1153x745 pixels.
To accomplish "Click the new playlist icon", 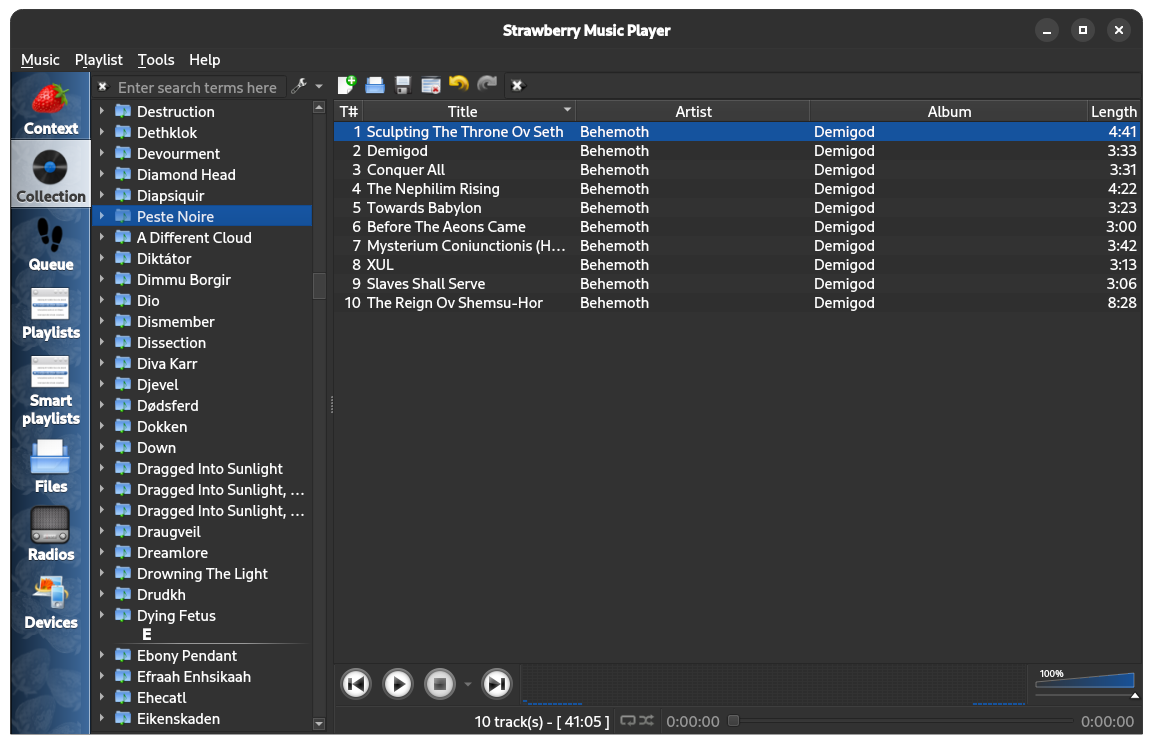I will (x=347, y=86).
